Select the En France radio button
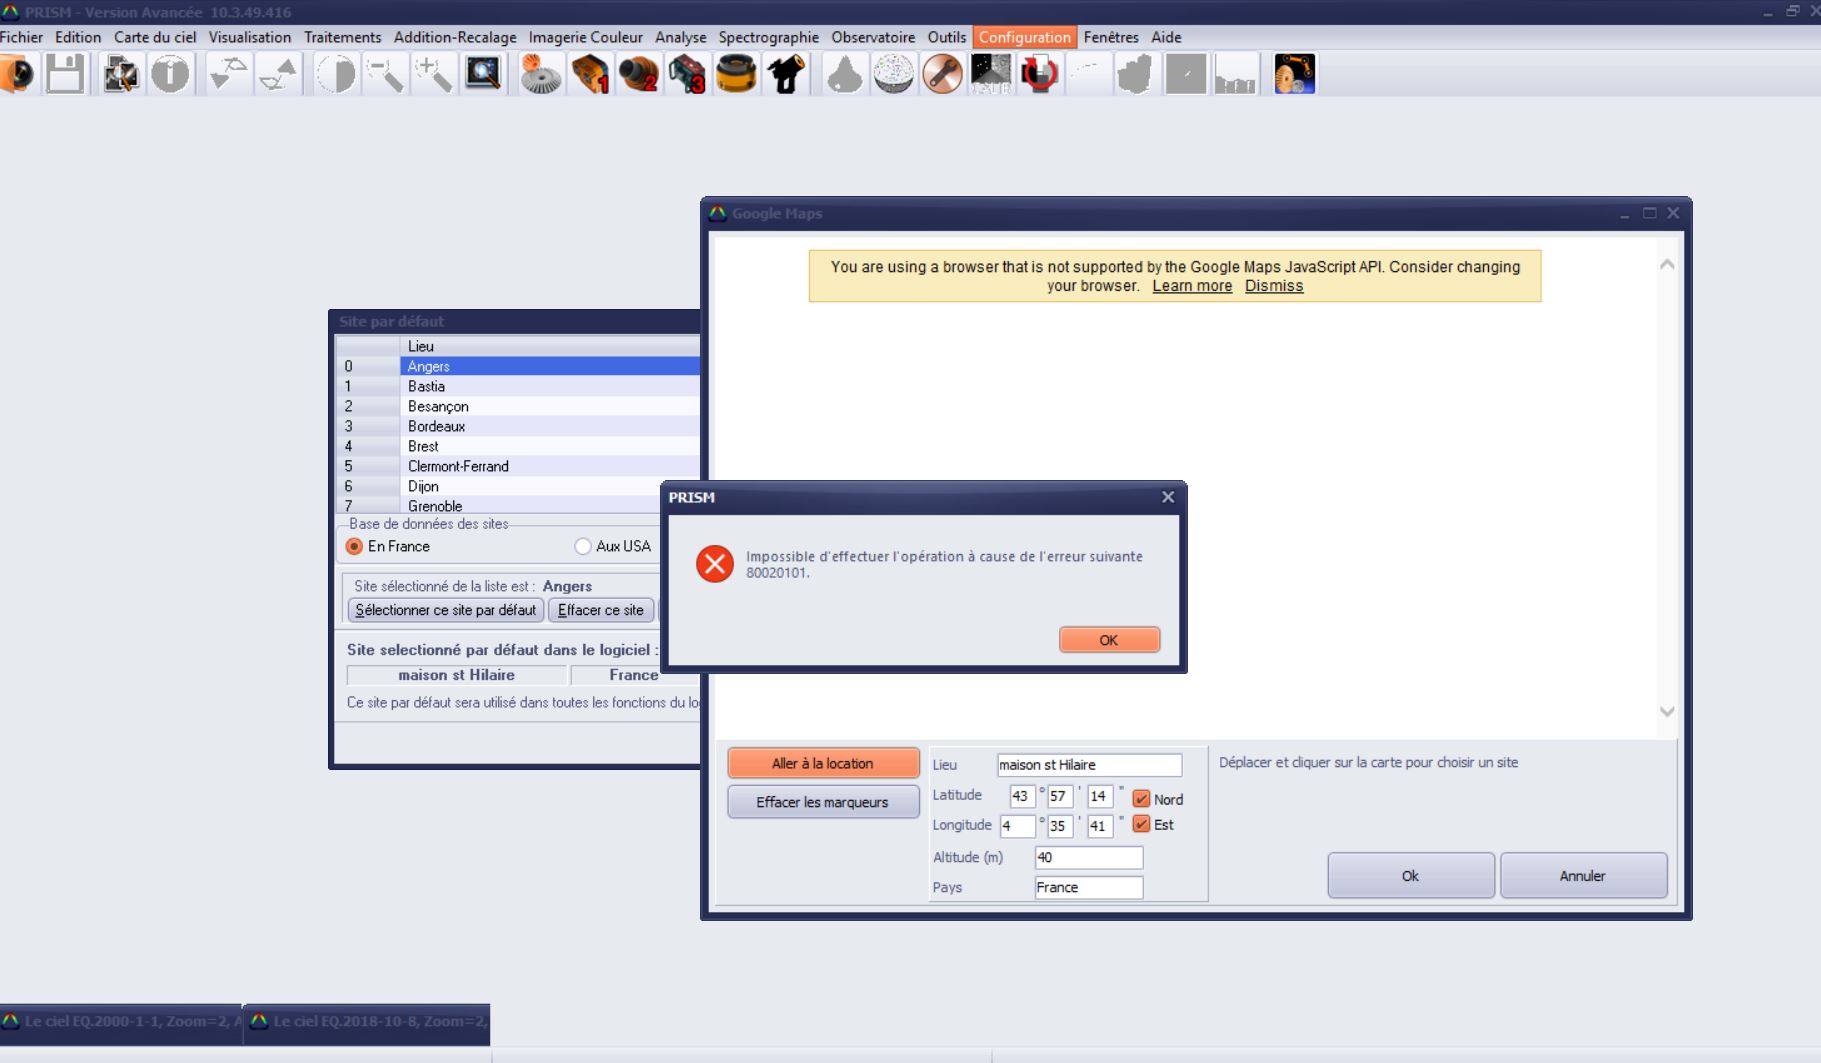1821x1063 pixels. (354, 546)
